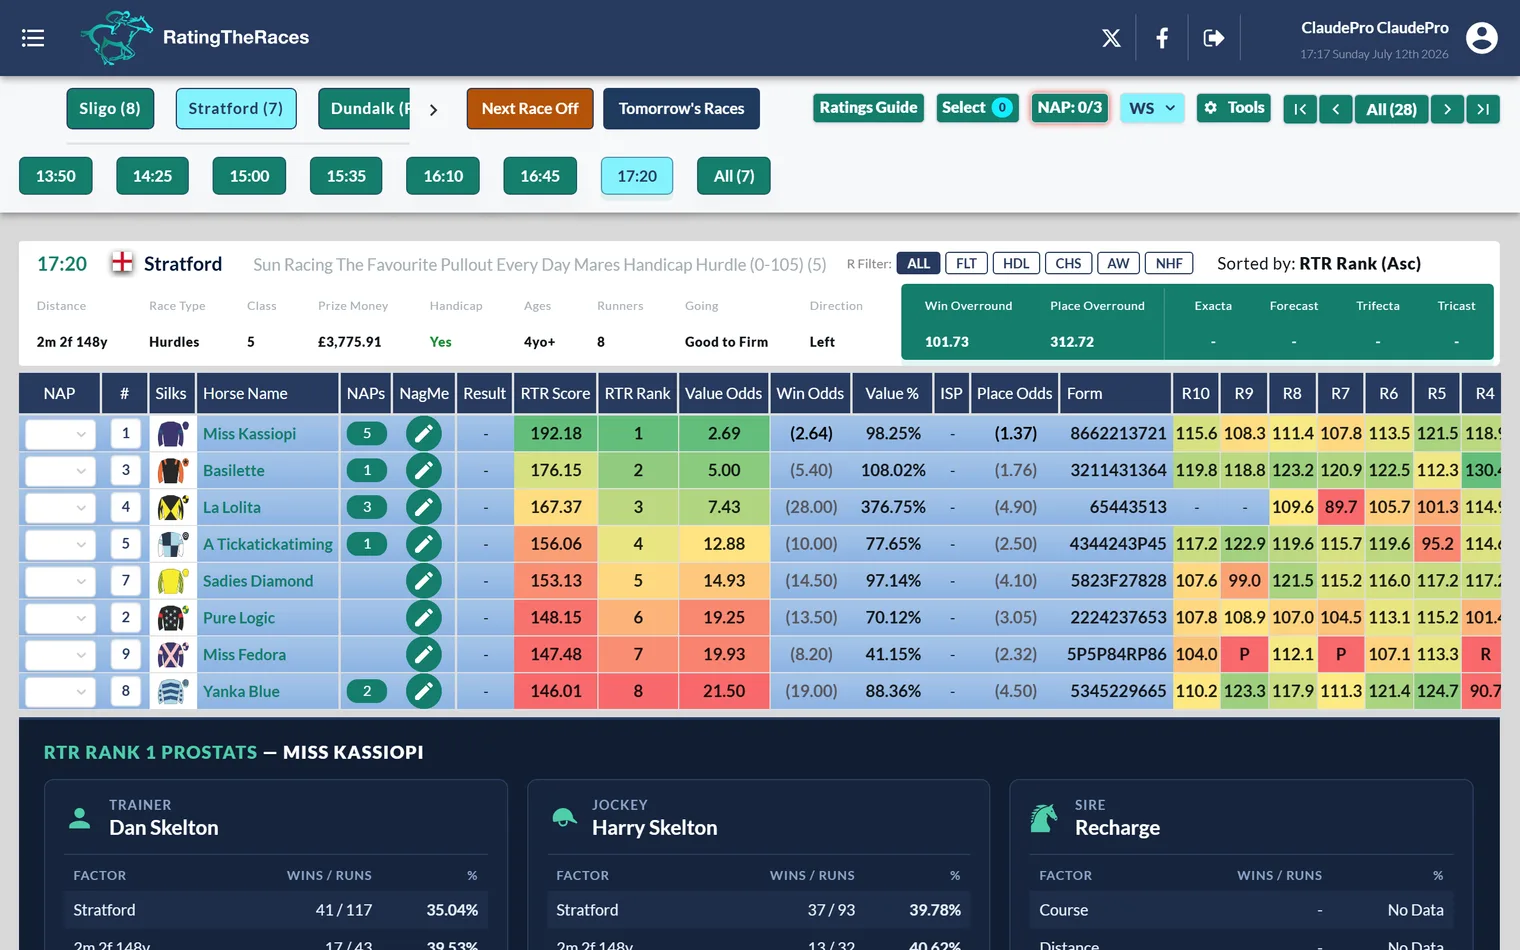The image size is (1520, 950).
Task: Click Miss Kassiopi's jockey silks icon
Action: [x=173, y=433]
